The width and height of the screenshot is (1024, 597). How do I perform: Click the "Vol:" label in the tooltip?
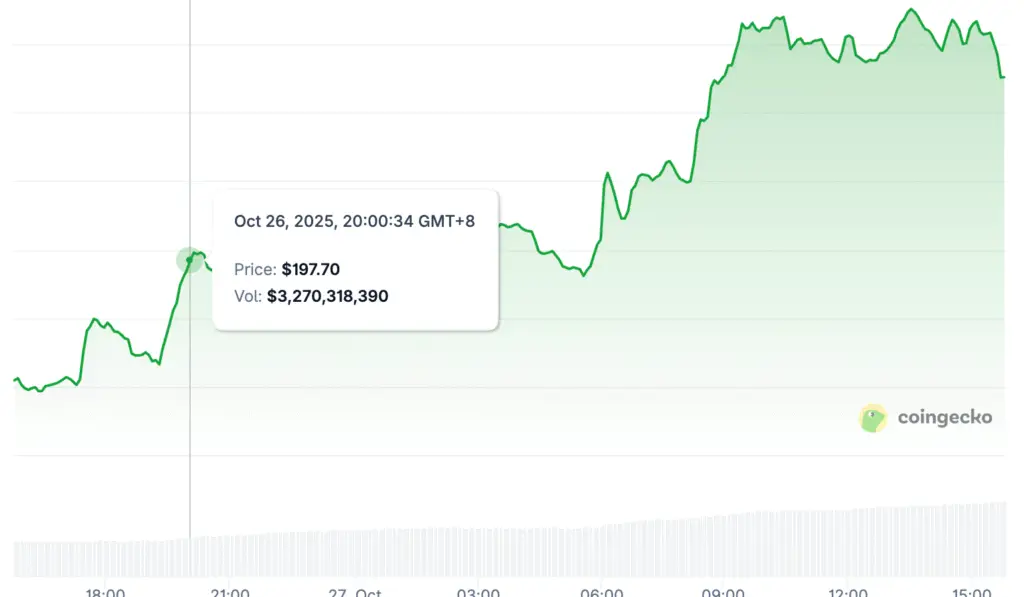tap(248, 296)
